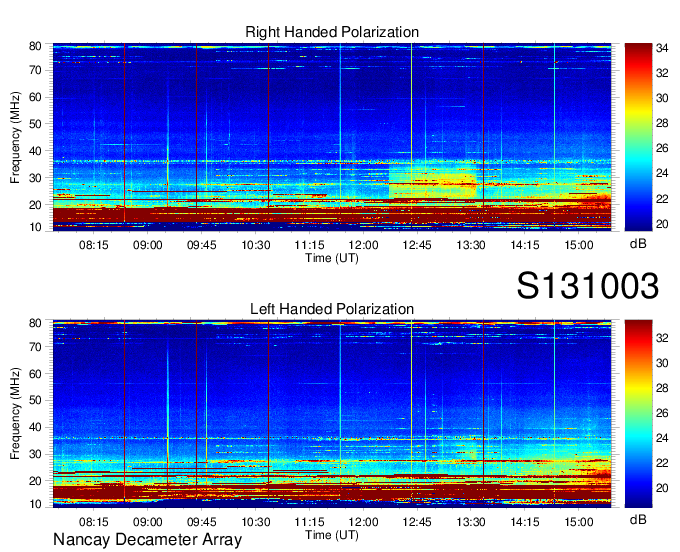The image size is (680, 552).
Task: Click 40 MHz tick on right-handed frequency axis
Action: coord(35,151)
